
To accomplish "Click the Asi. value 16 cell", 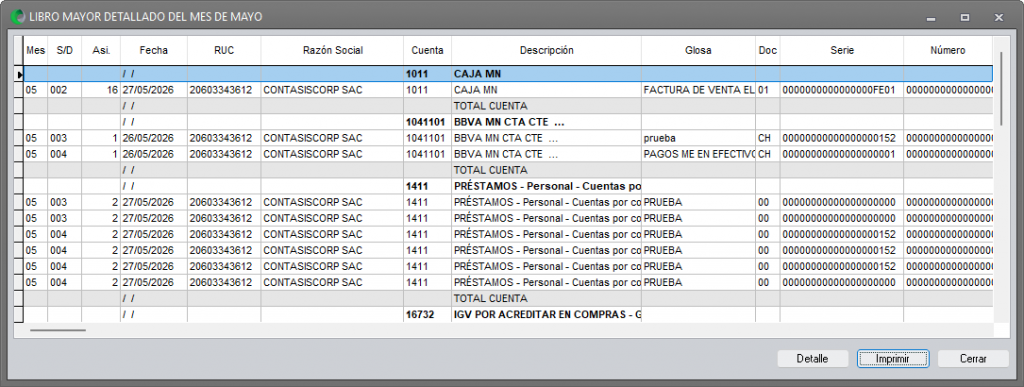I will pyautogui.click(x=101, y=90).
